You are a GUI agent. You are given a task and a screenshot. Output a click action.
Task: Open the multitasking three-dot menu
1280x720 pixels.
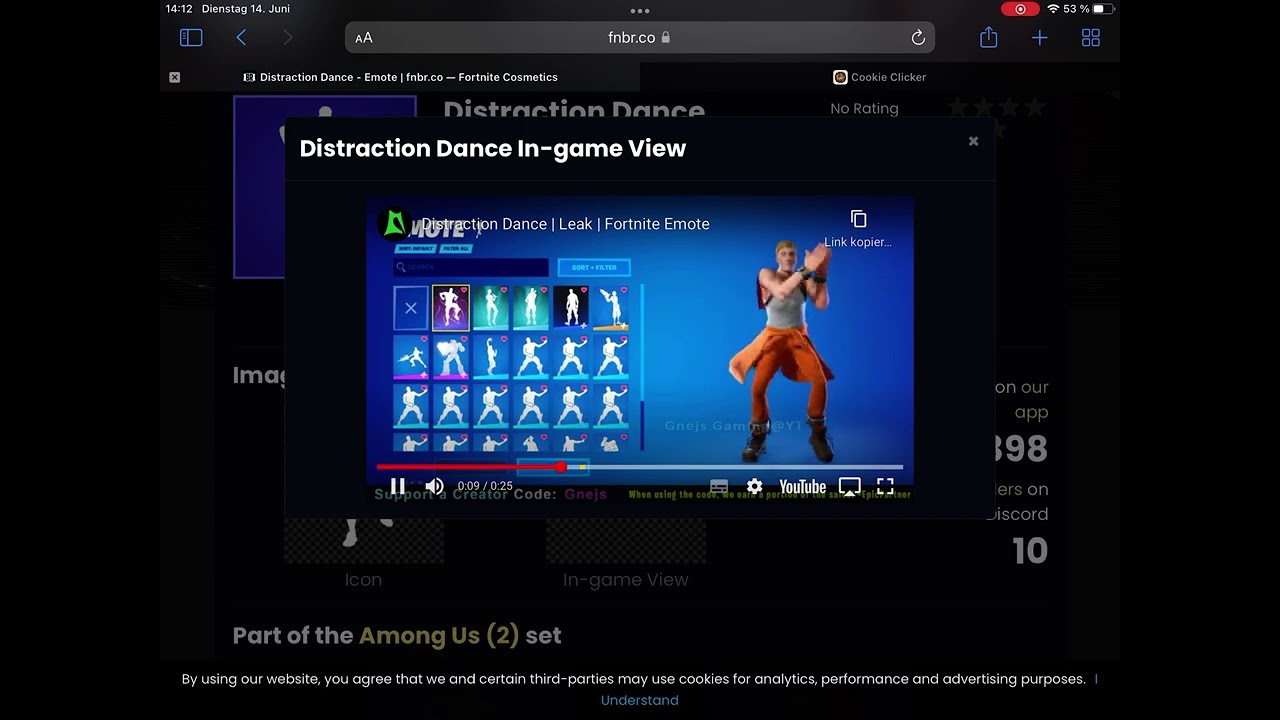640,11
